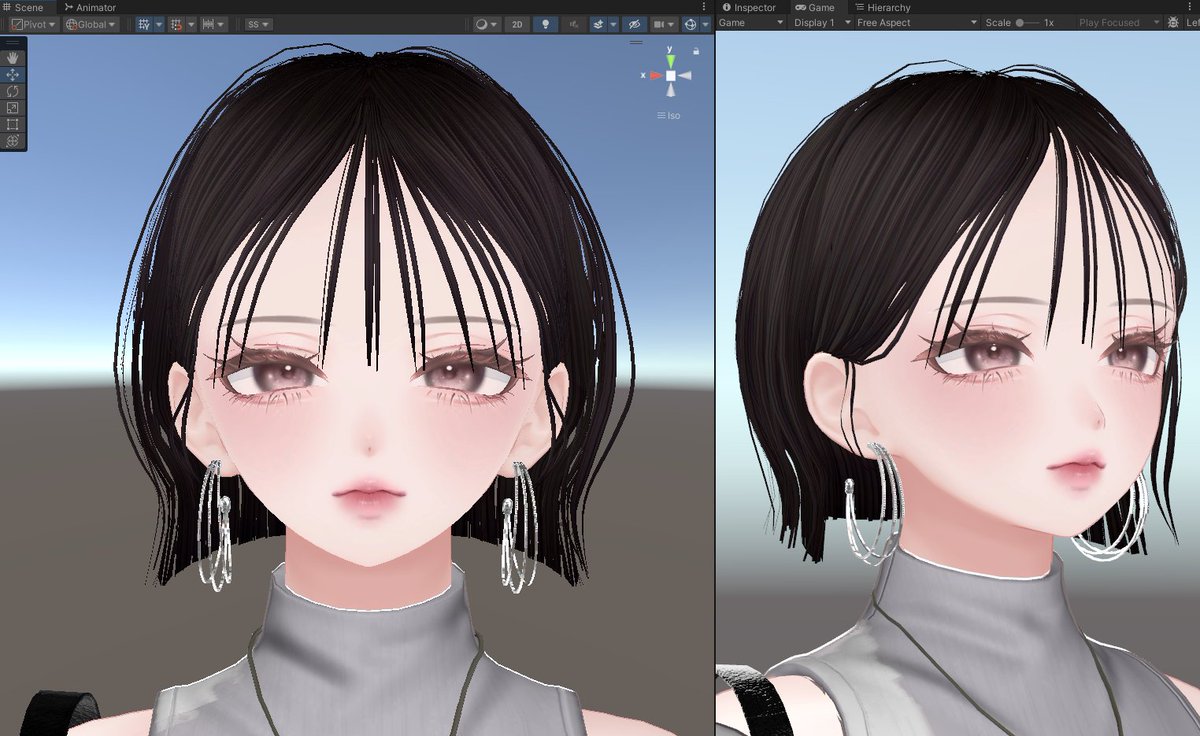Image resolution: width=1200 pixels, height=736 pixels.
Task: Toggle skybox and effects layers button
Action: (x=598, y=24)
